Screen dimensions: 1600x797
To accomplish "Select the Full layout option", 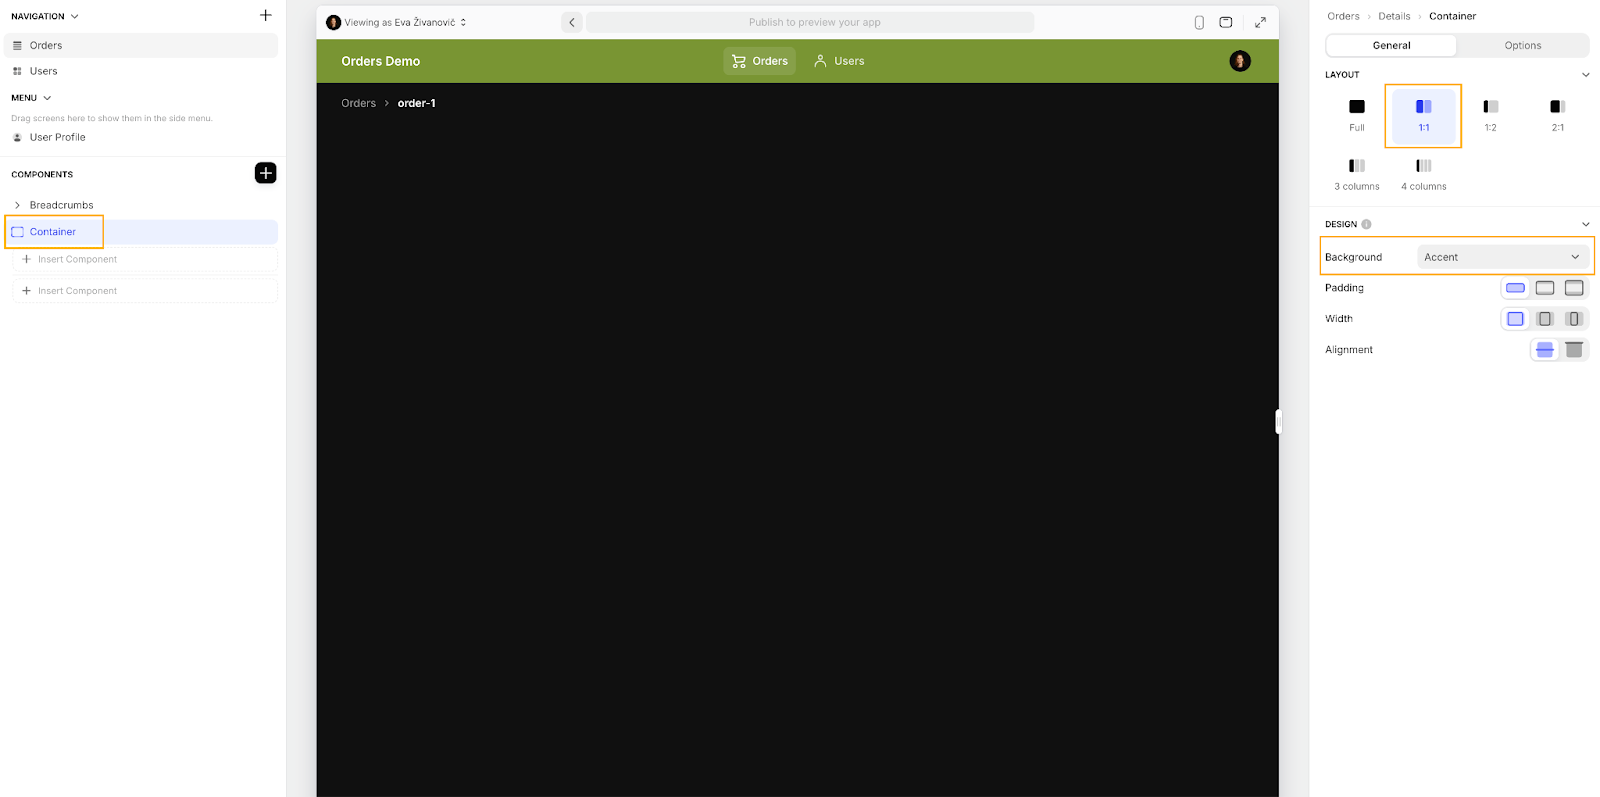I will (1357, 115).
